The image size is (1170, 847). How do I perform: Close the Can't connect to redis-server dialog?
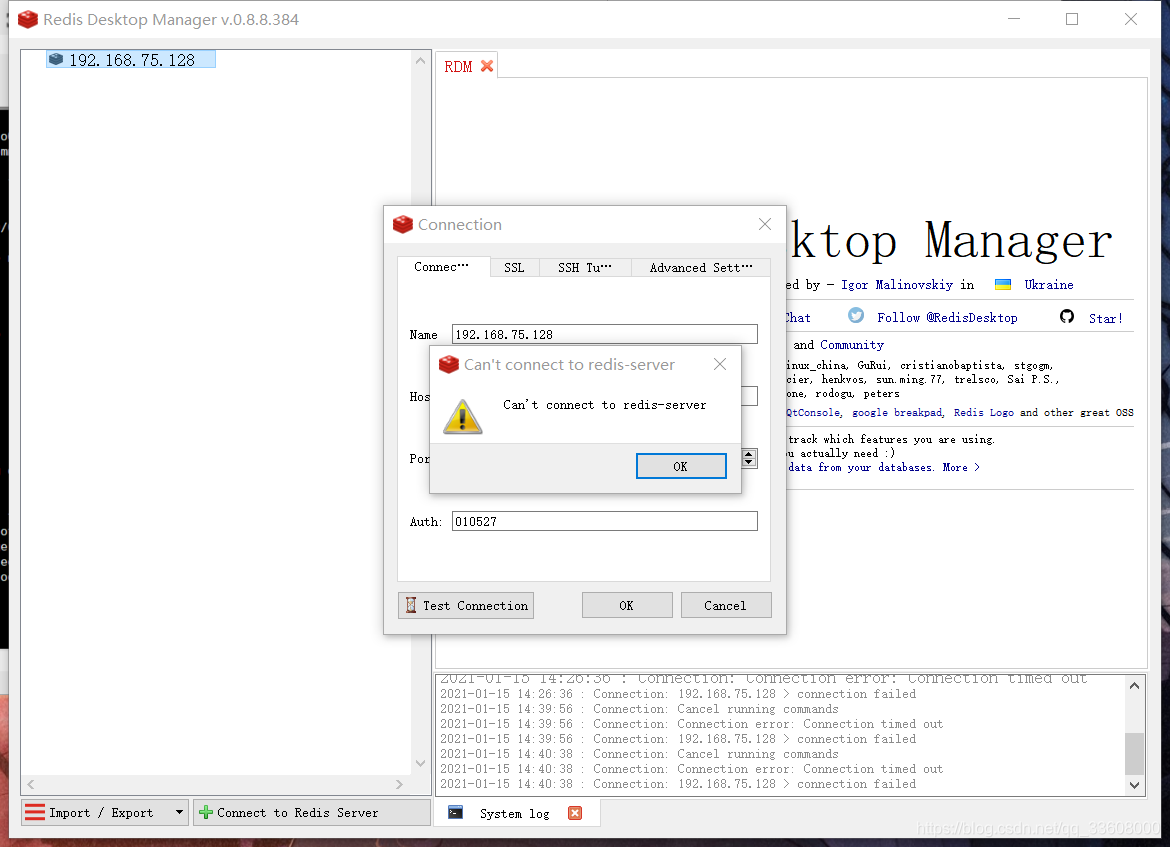coord(719,364)
